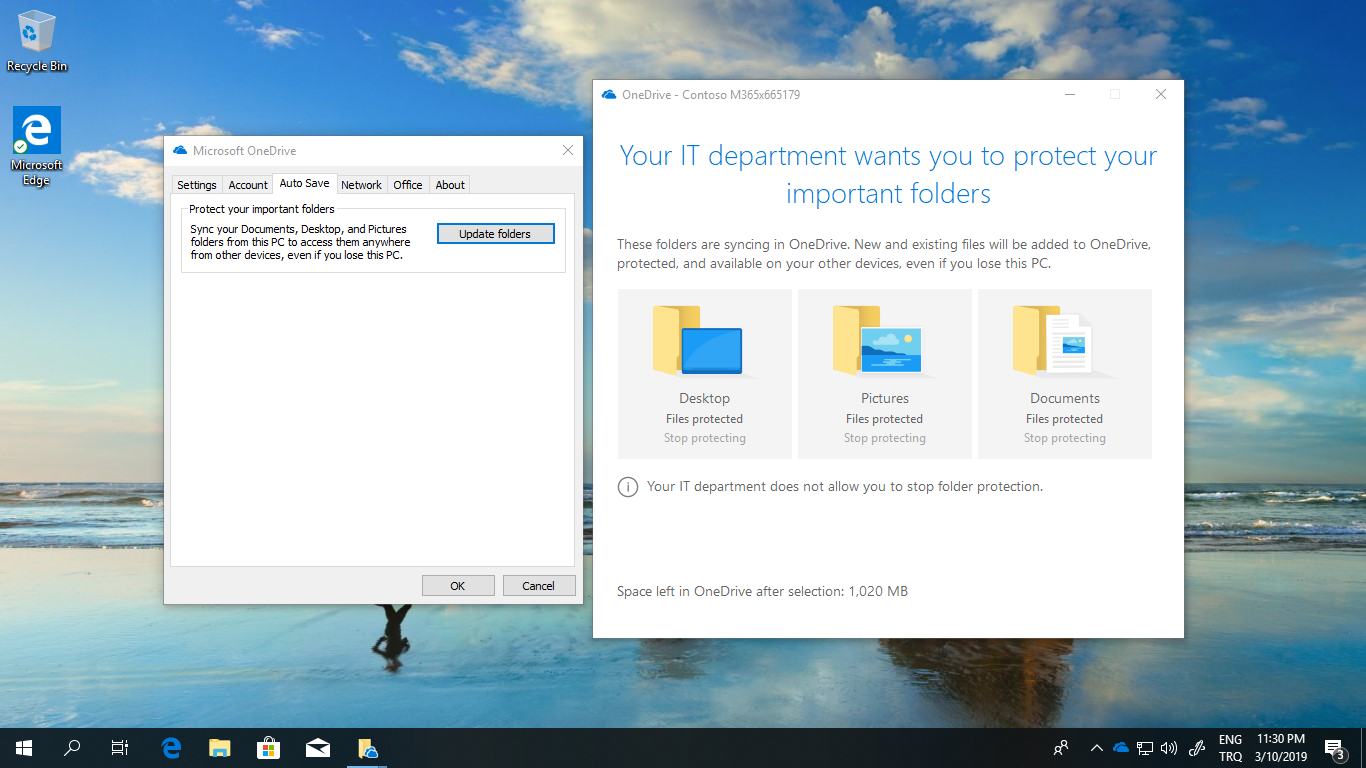Open Task View from the taskbar
Viewport: 1366px width, 768px height.
(x=120, y=748)
